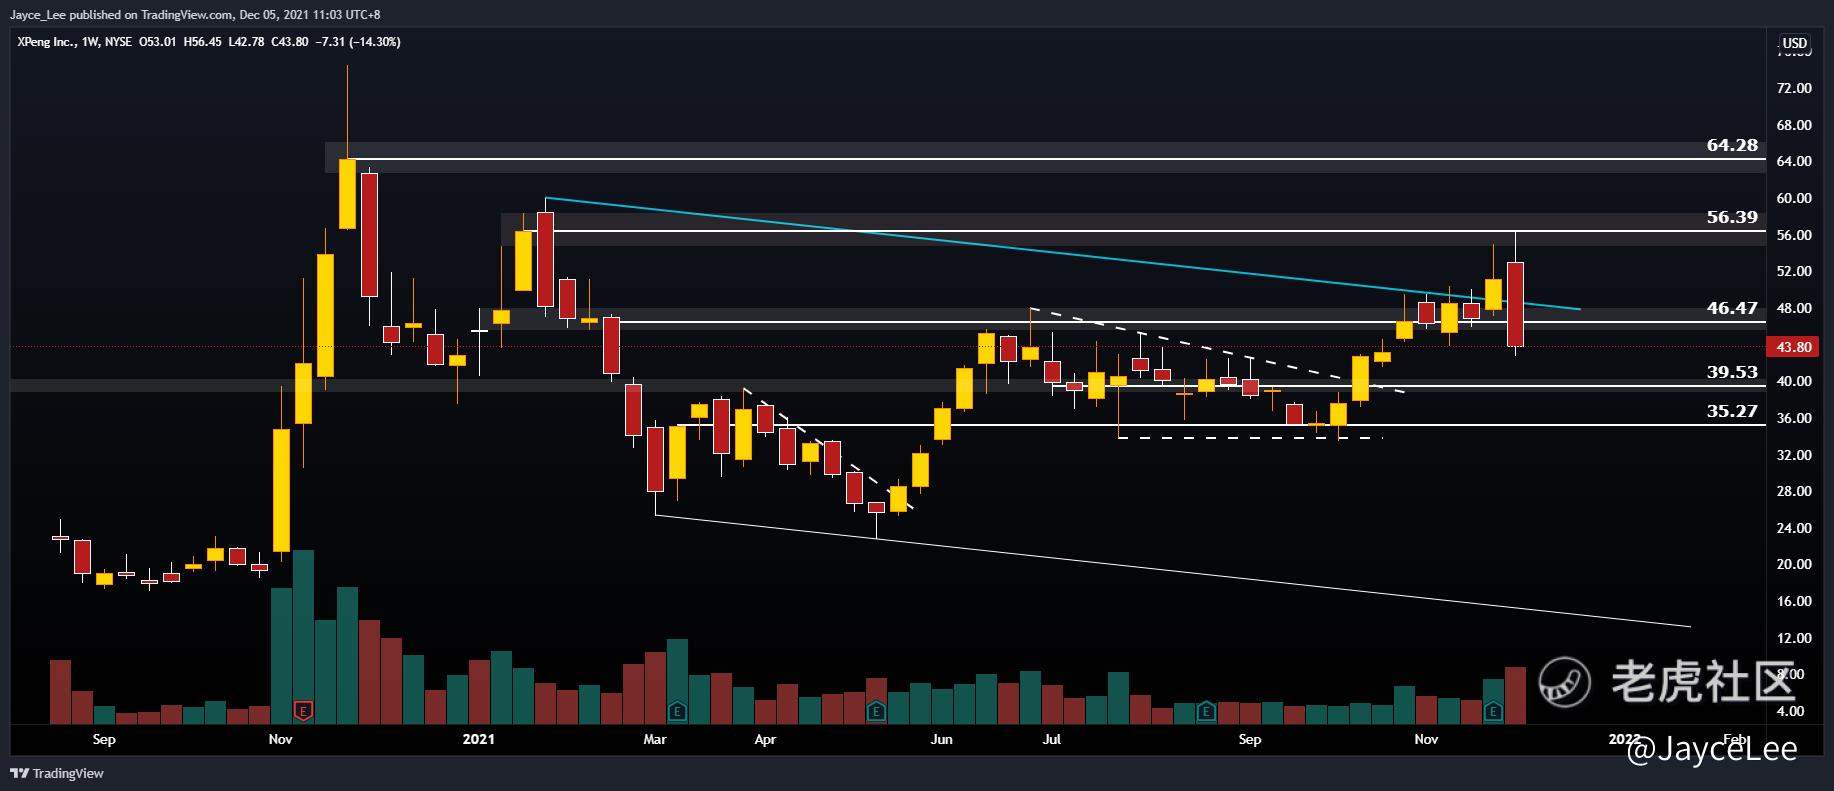The image size is (1834, 791).
Task: Click the 46.47 level label
Action: 1732,308
